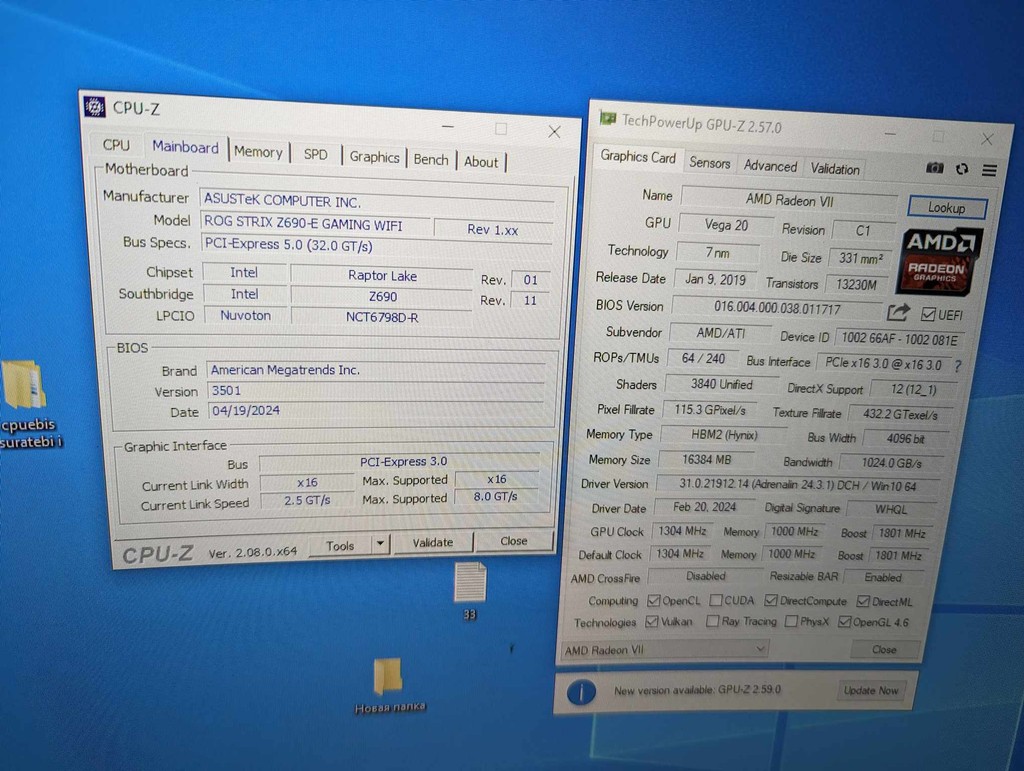Switch to the CPU tab in CPU-Z
This screenshot has width=1024, height=771.
pos(116,145)
